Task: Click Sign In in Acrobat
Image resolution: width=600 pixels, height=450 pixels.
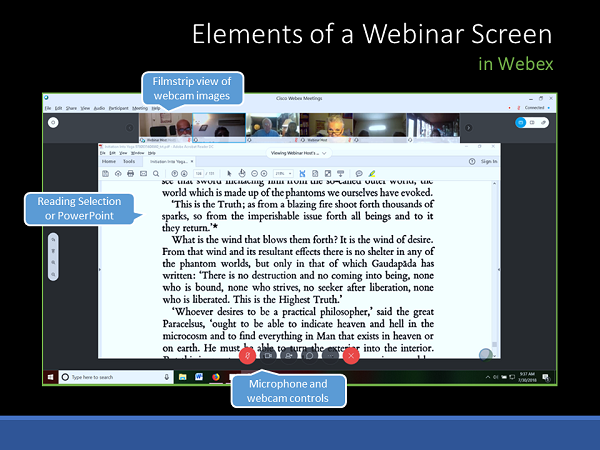Action: tap(489, 161)
